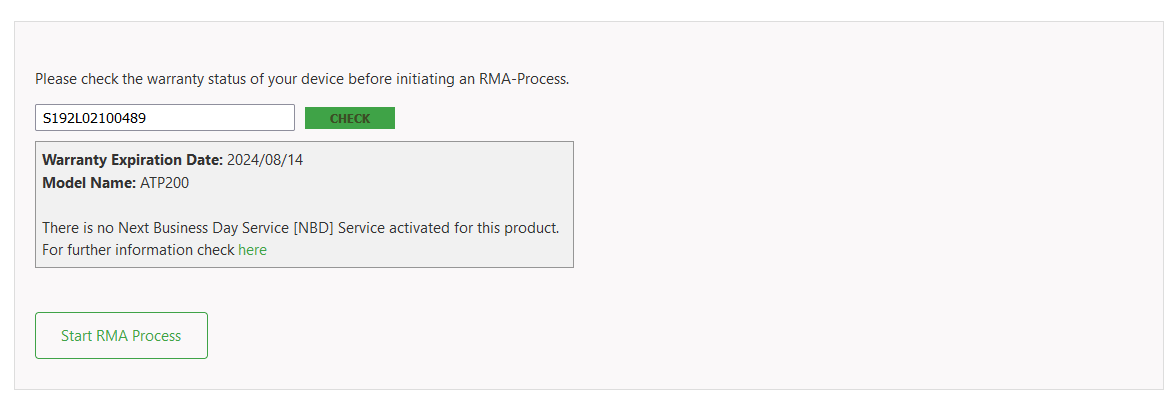Click the Model Name bold label
The width and height of the screenshot is (1176, 397).
click(x=89, y=182)
